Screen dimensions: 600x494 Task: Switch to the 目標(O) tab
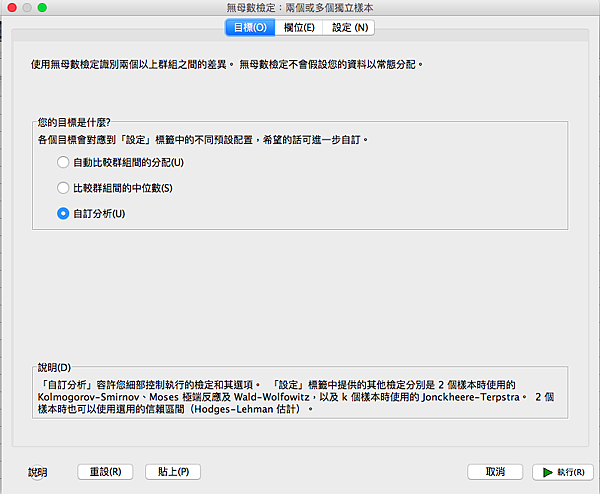(x=250, y=28)
